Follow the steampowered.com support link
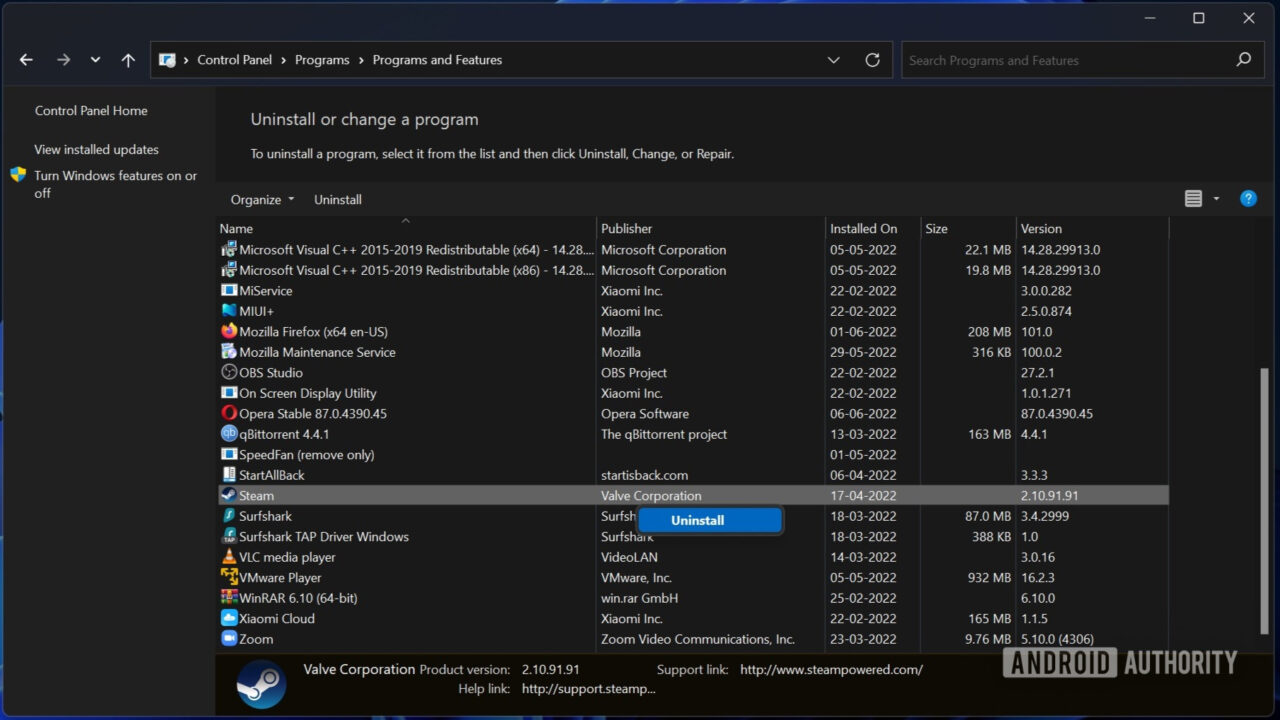Screen dimensions: 1280x720 click(830, 669)
